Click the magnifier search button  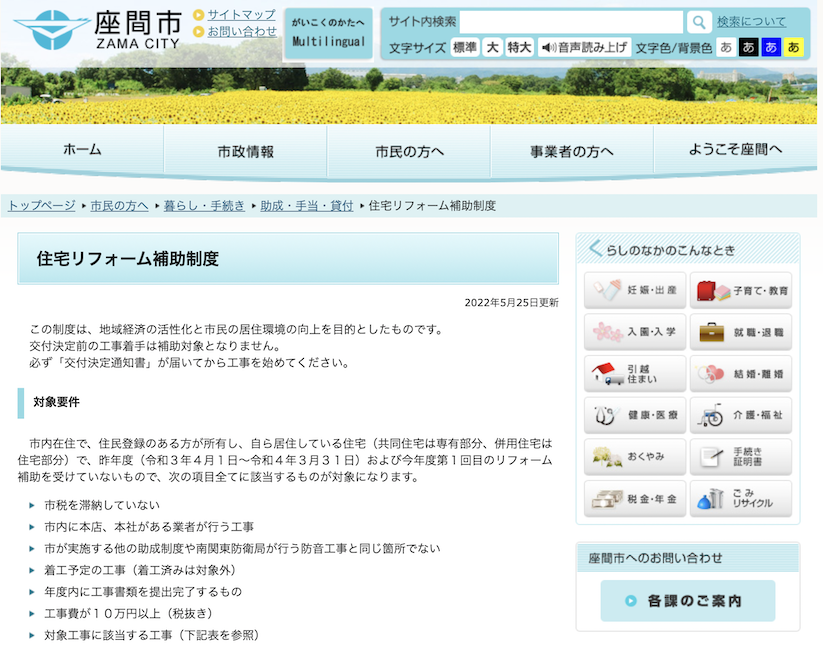(699, 22)
